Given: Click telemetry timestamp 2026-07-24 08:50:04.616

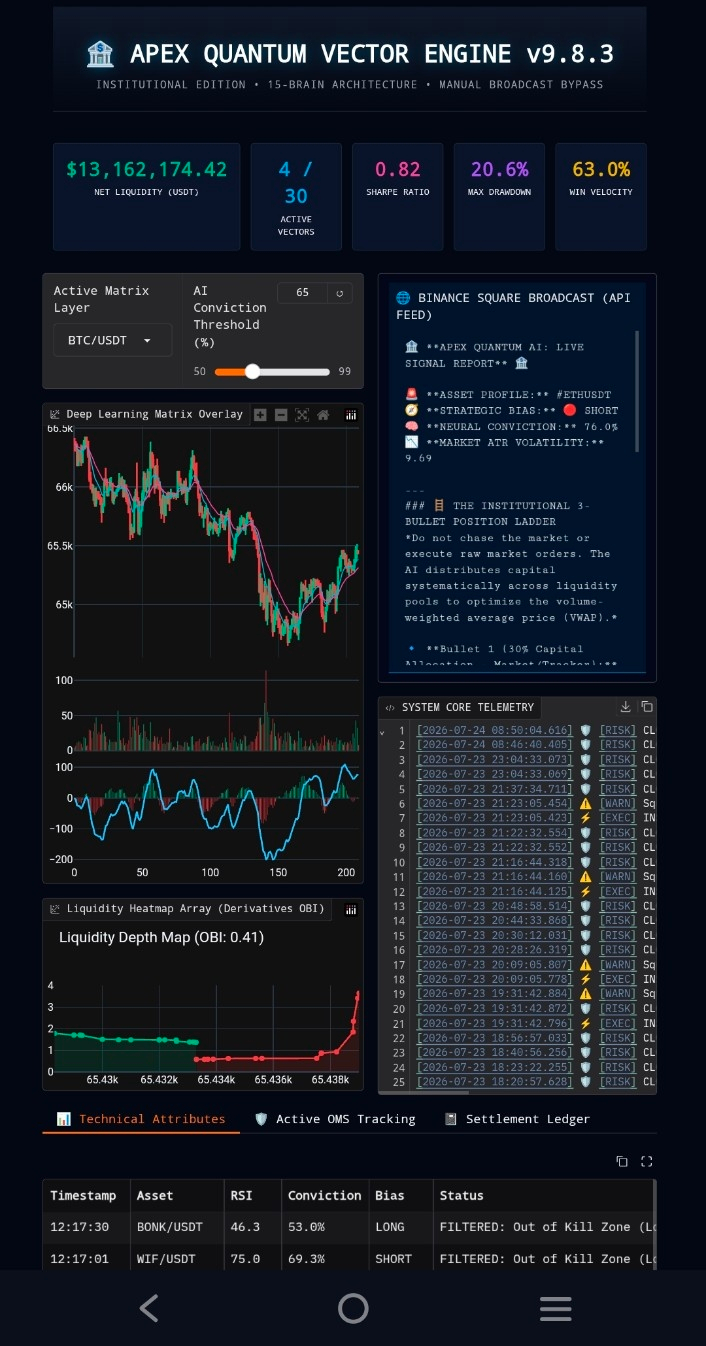Looking at the screenshot, I should 496,731.
